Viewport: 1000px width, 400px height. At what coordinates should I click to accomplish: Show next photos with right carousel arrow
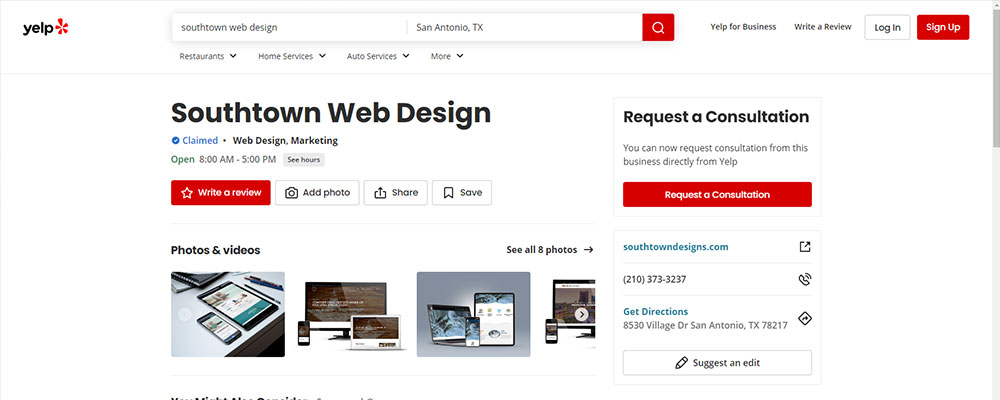581,314
